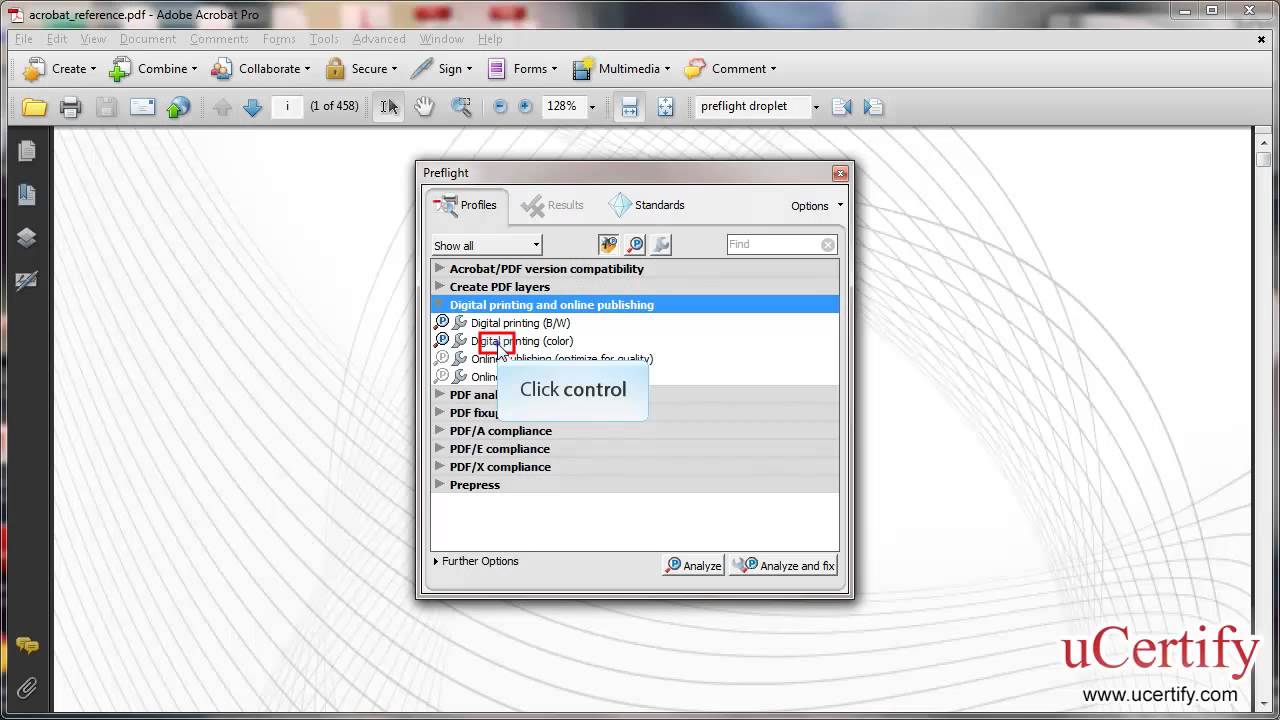This screenshot has width=1280, height=720.
Task: Click the preflight droplet search field
Action: click(x=752, y=106)
